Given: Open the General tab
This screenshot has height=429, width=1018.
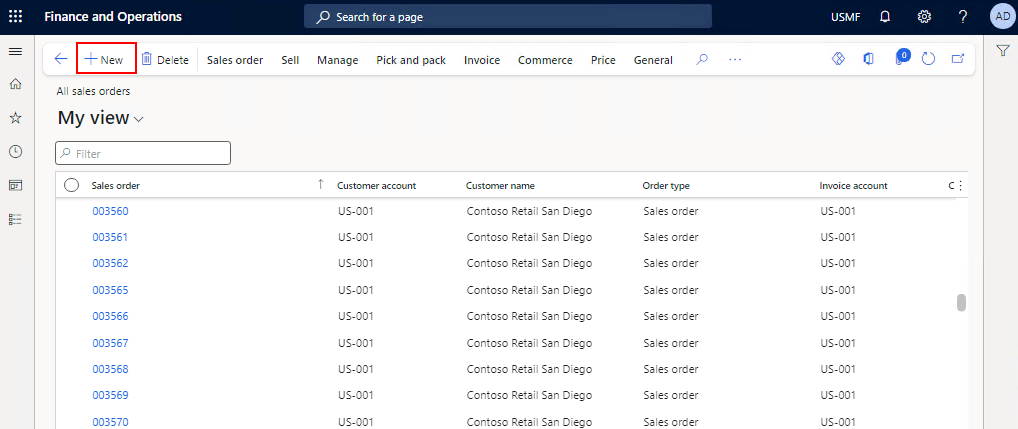Looking at the screenshot, I should 653,60.
